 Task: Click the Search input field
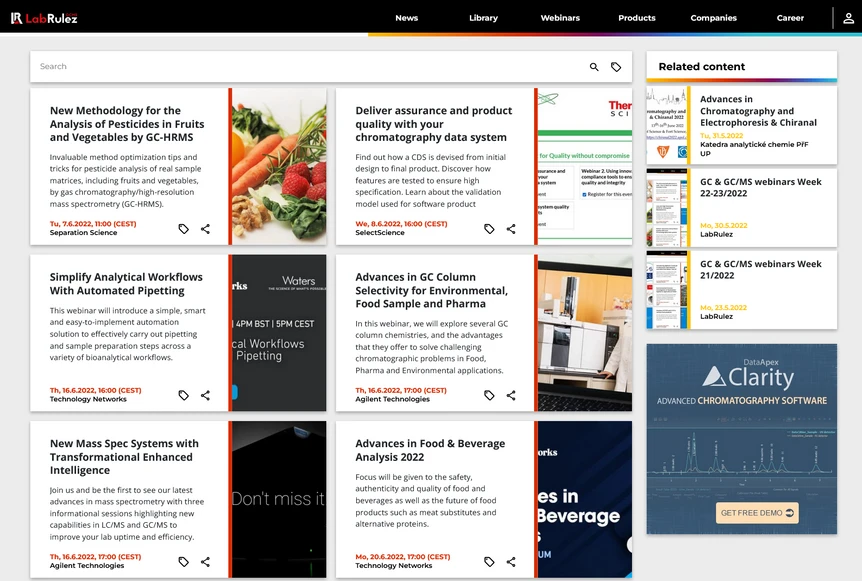(x=308, y=67)
